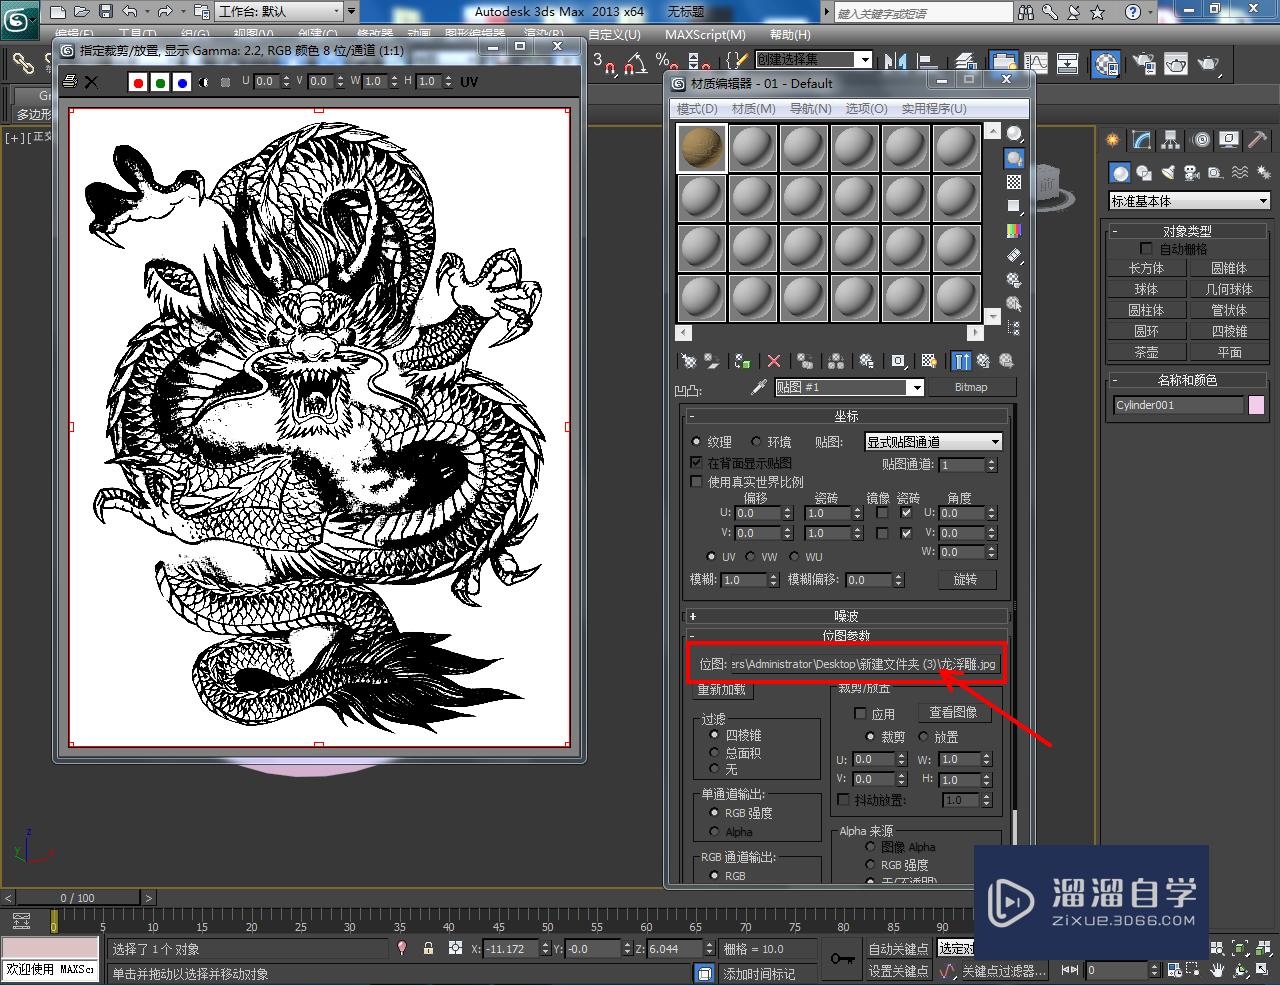
Task: Open 选项(O) menu in material editor
Action: [866, 108]
